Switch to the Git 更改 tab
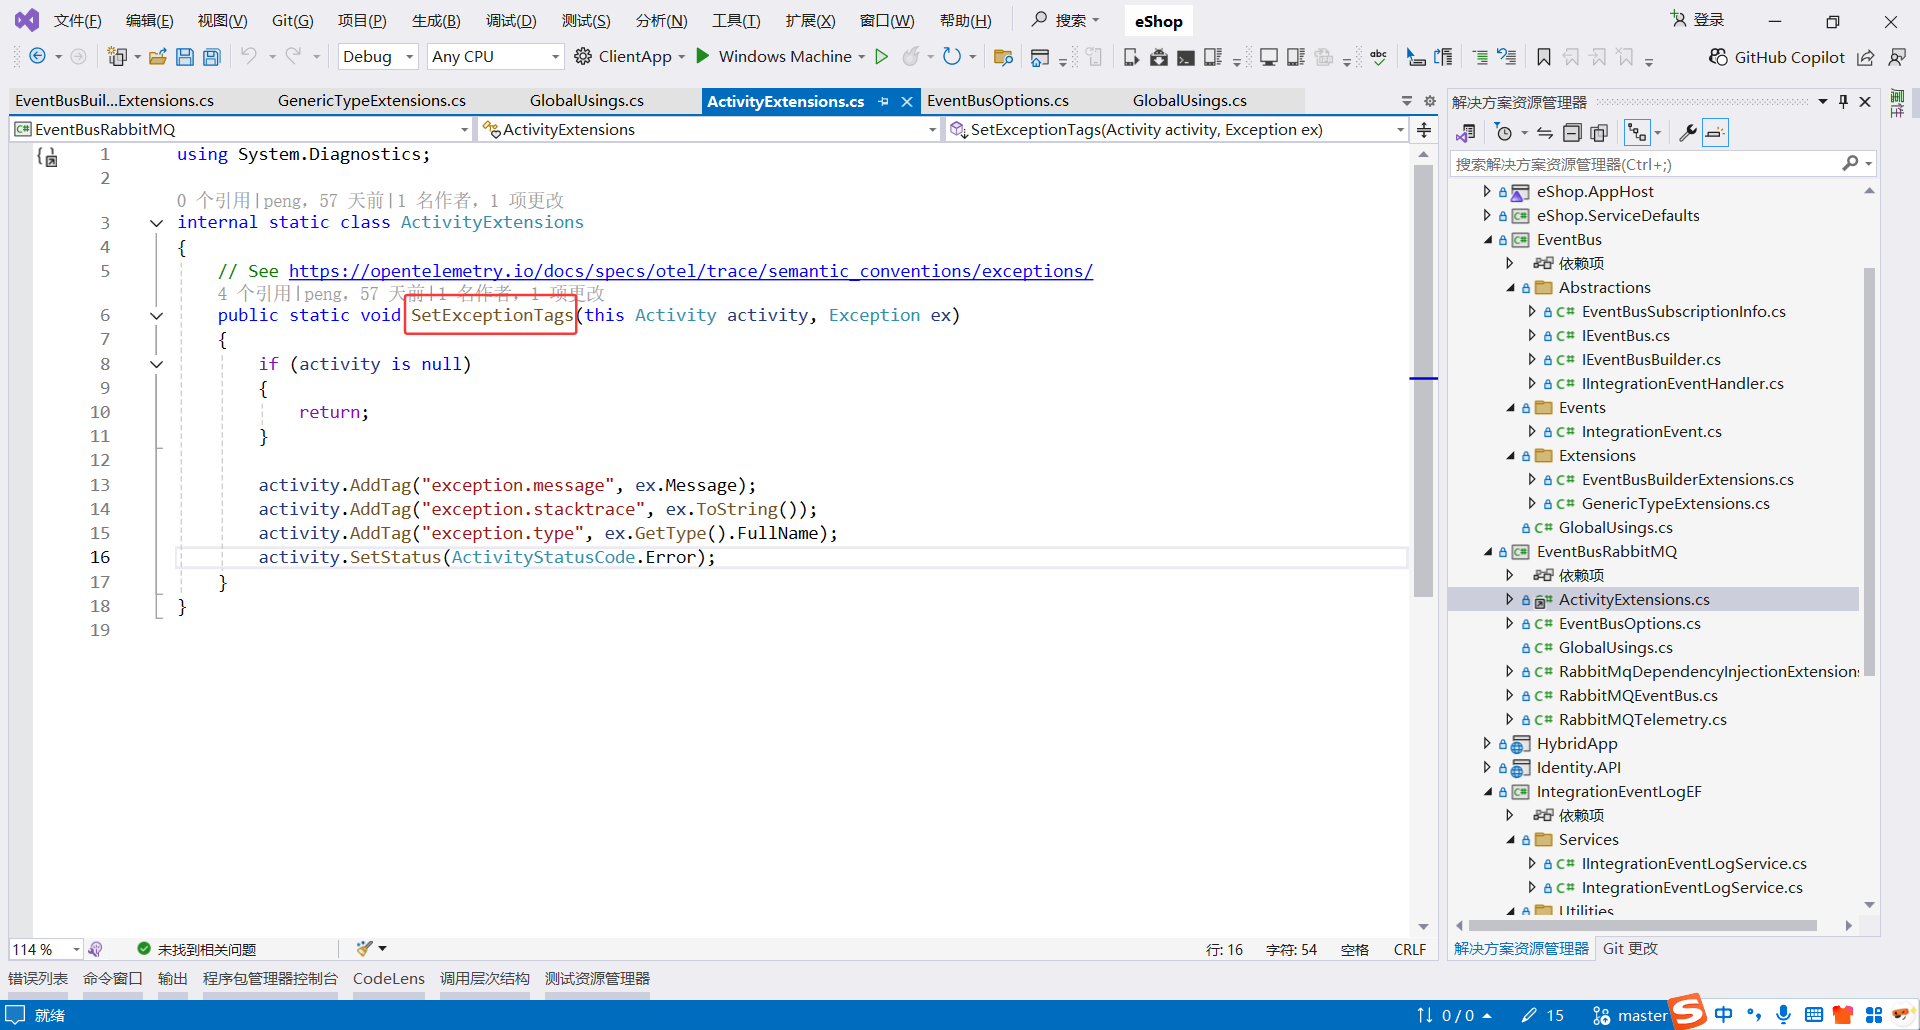 click(1630, 948)
